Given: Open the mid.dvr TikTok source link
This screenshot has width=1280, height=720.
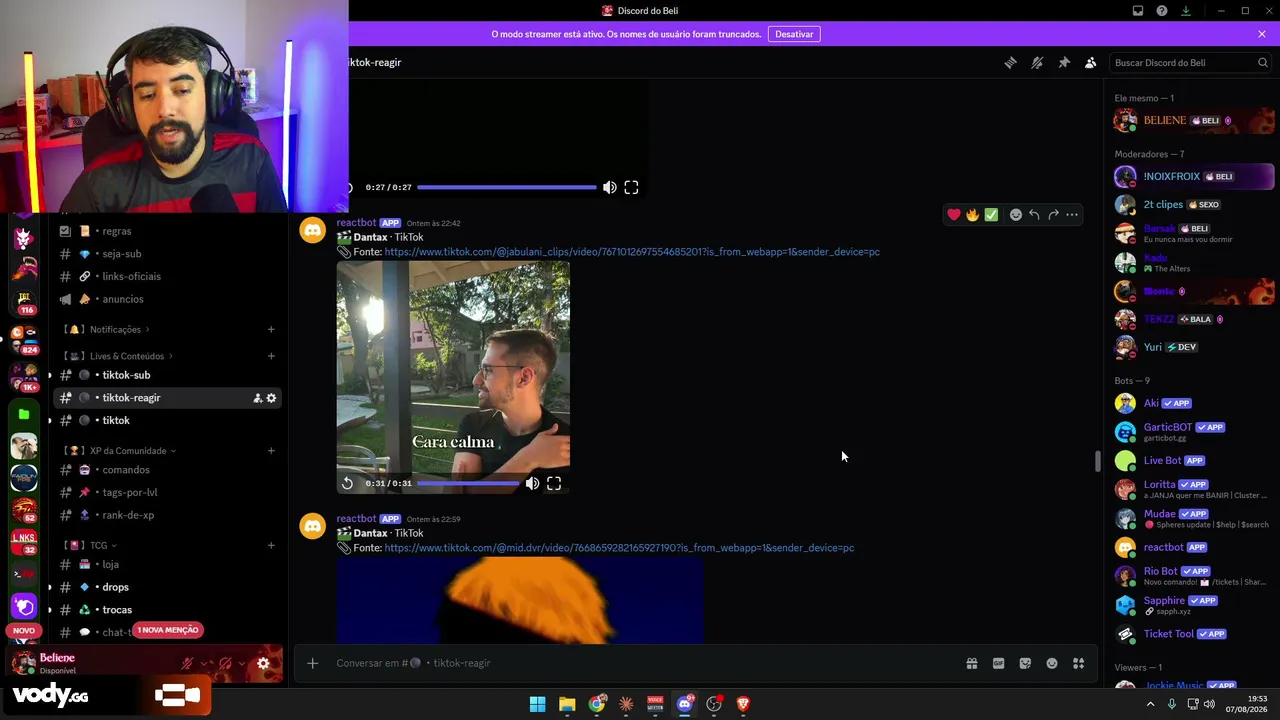Looking at the screenshot, I should pos(619,548).
